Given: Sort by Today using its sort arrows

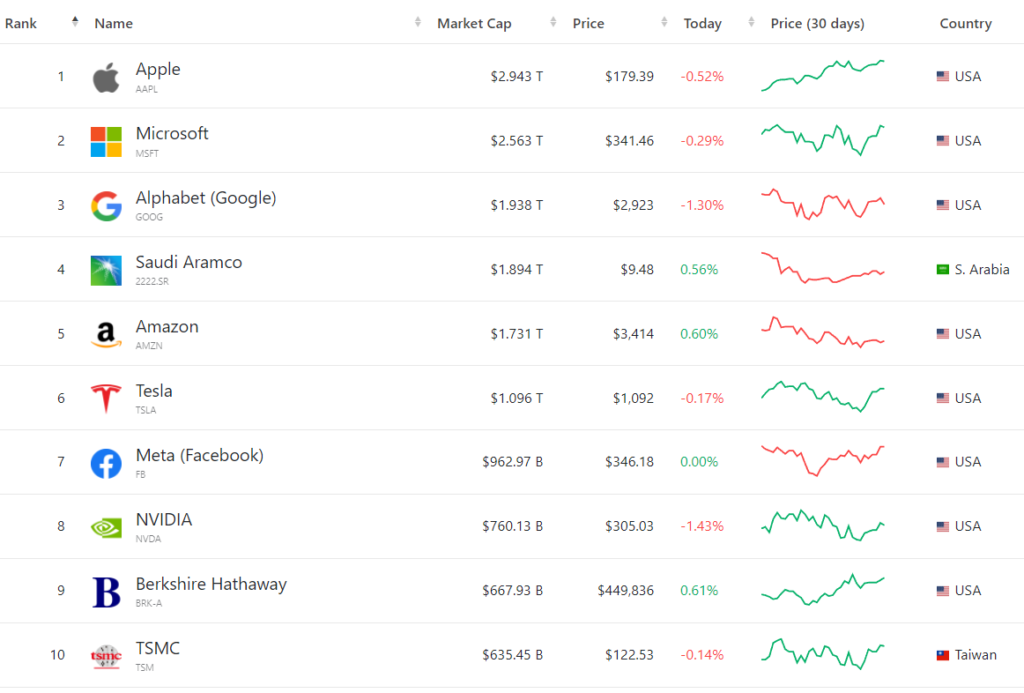Looking at the screenshot, I should [x=751, y=22].
